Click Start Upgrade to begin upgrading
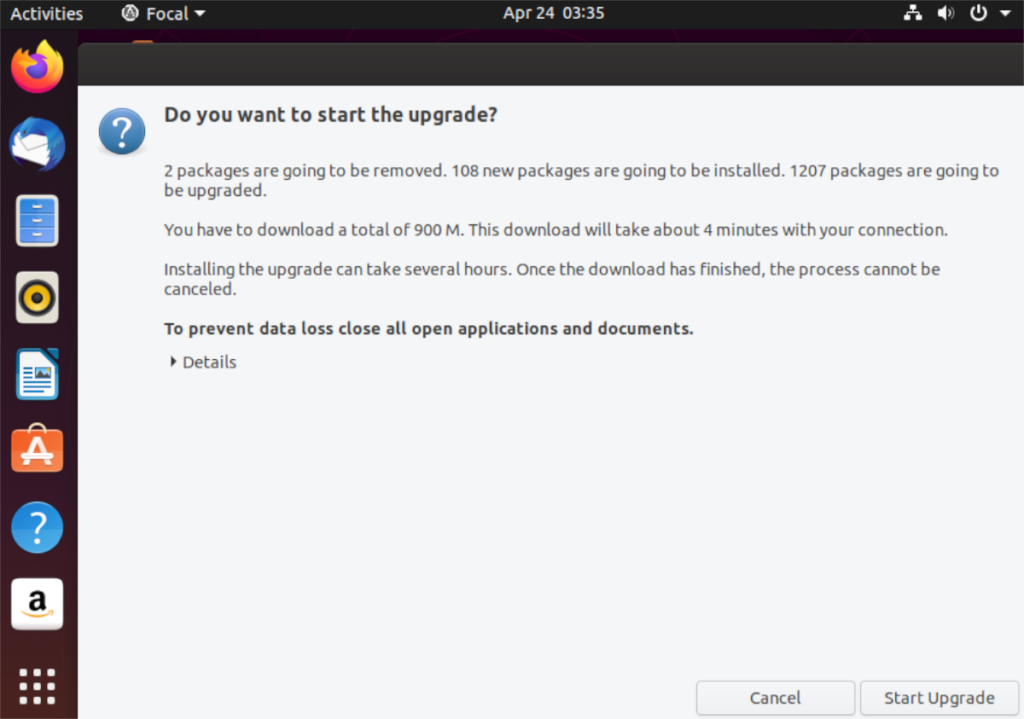 point(939,697)
